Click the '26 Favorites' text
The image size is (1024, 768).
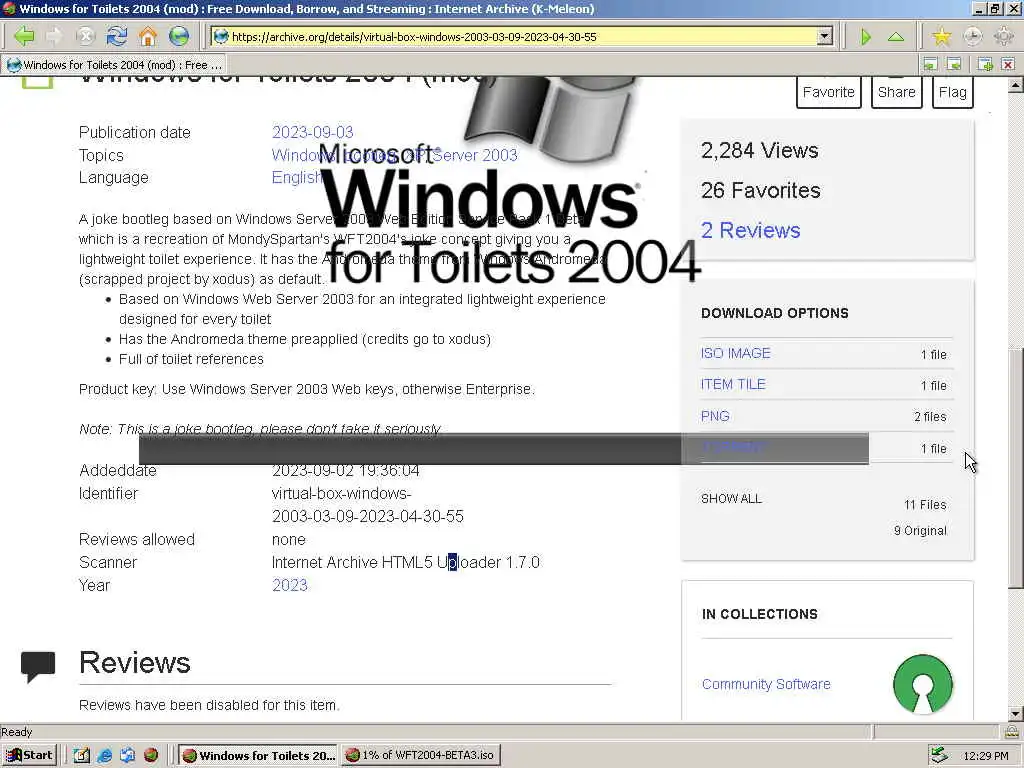pos(760,190)
